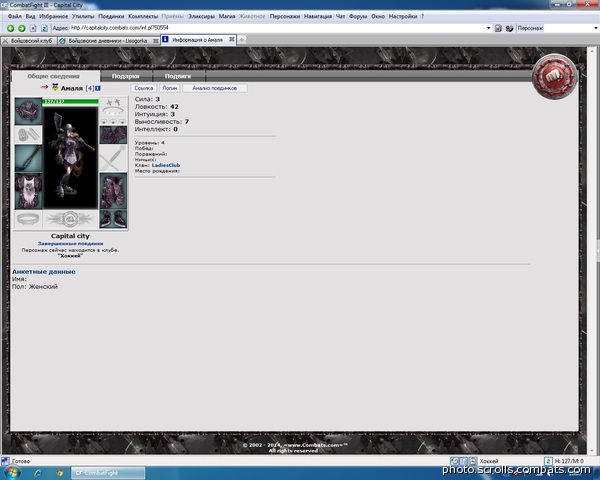Open the Вид menu
The image size is (600, 480).
pyautogui.click(x=31, y=16)
